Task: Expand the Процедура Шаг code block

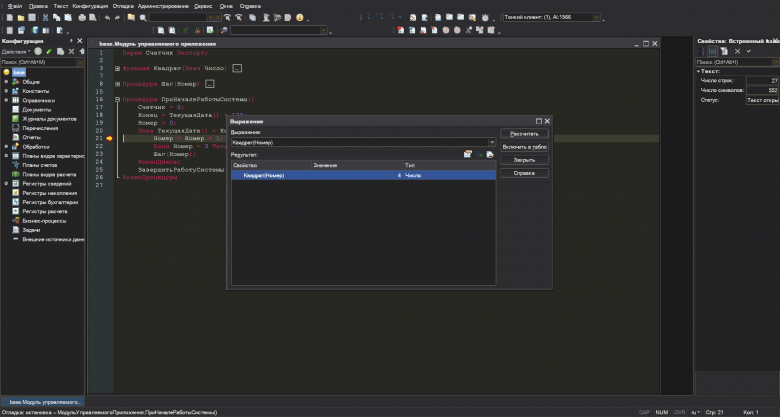Action: pyautogui.click(x=117, y=84)
